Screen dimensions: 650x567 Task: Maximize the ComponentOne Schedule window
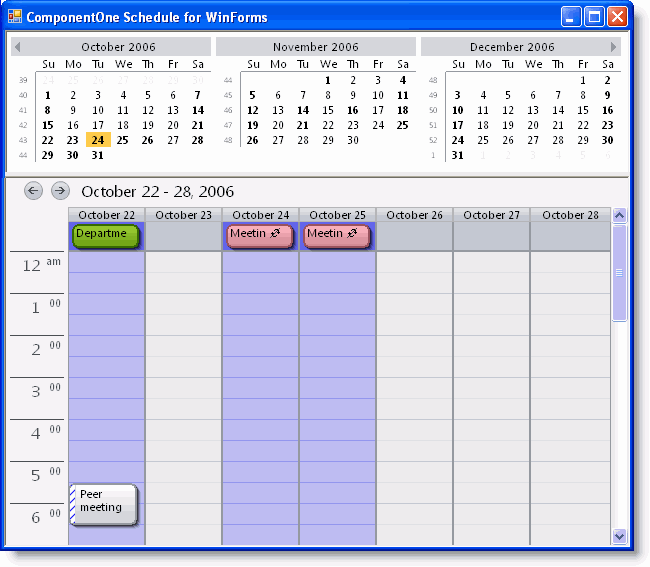594,17
